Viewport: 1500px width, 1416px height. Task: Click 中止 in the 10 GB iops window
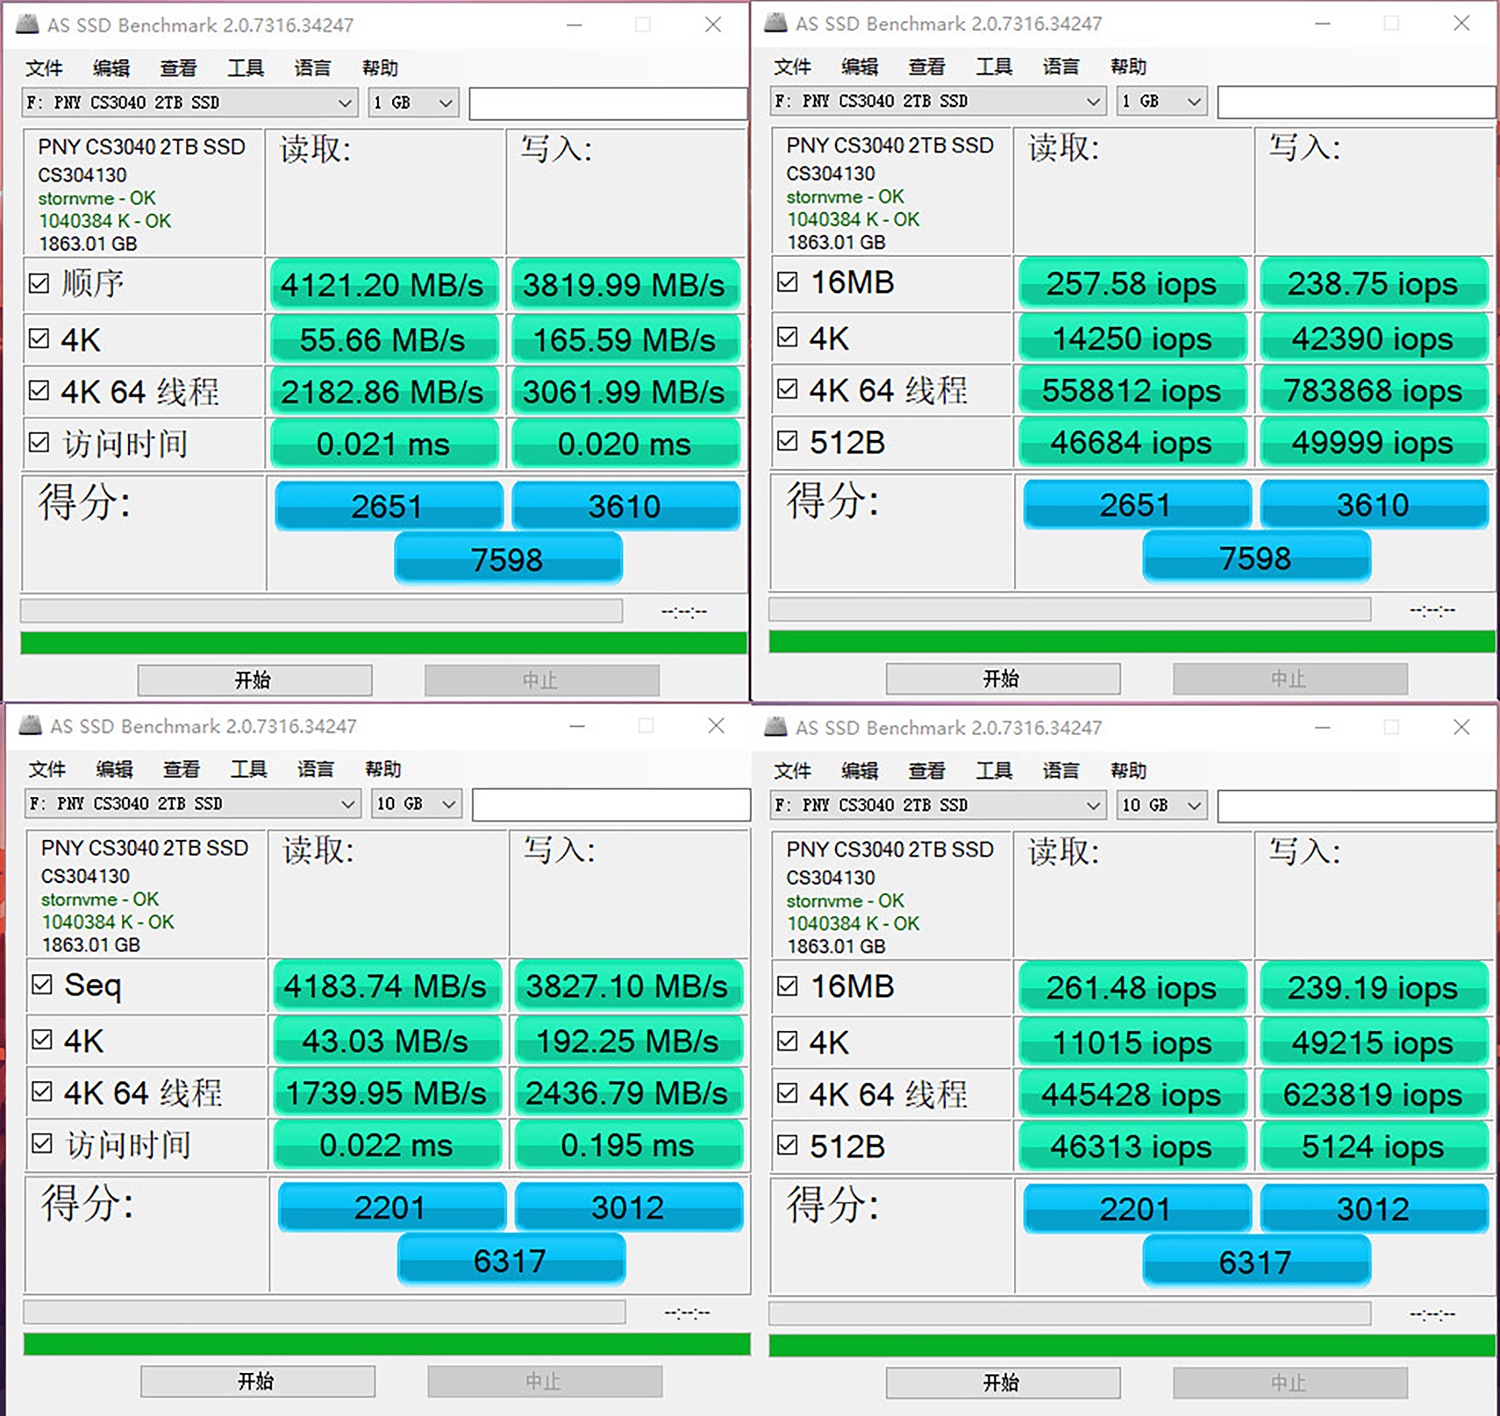(1290, 1382)
